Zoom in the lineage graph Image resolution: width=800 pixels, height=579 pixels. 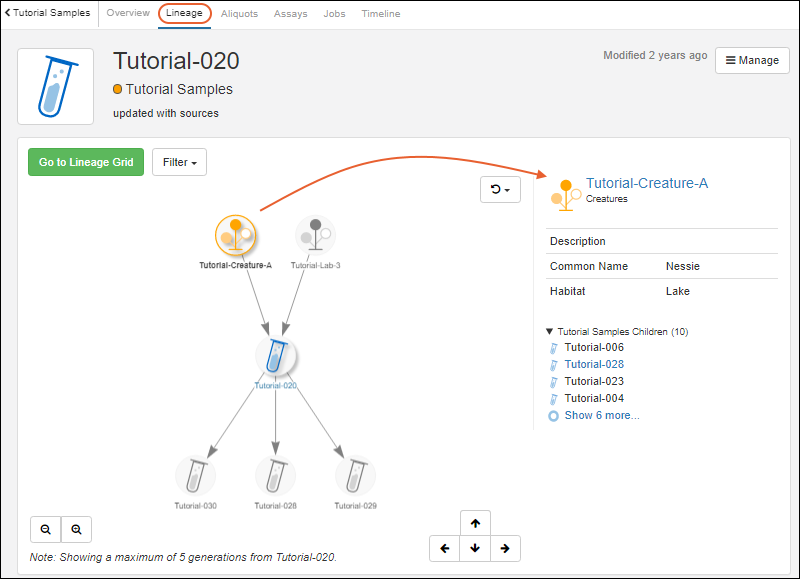[x=76, y=530]
